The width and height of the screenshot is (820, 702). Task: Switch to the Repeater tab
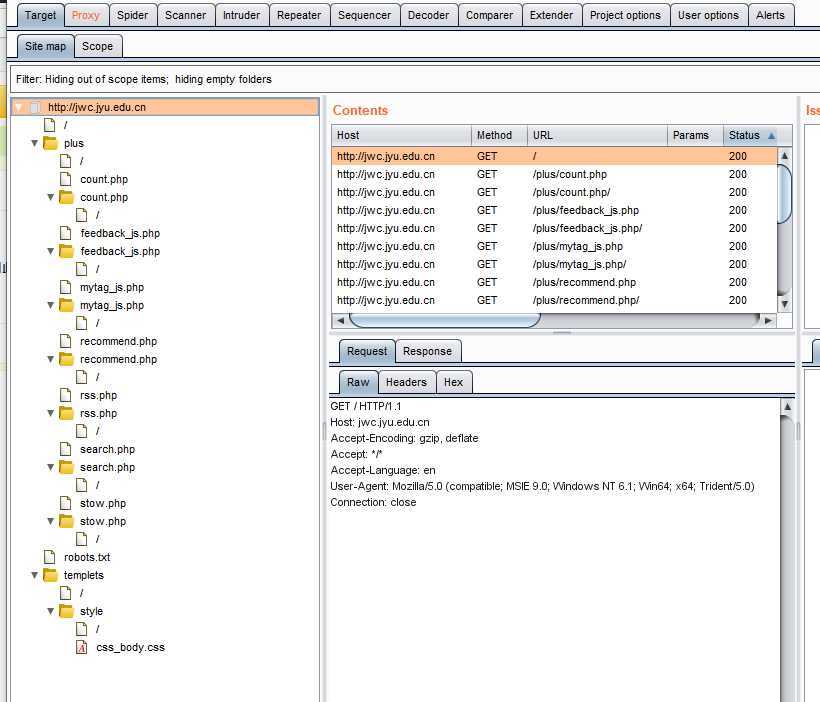click(299, 15)
